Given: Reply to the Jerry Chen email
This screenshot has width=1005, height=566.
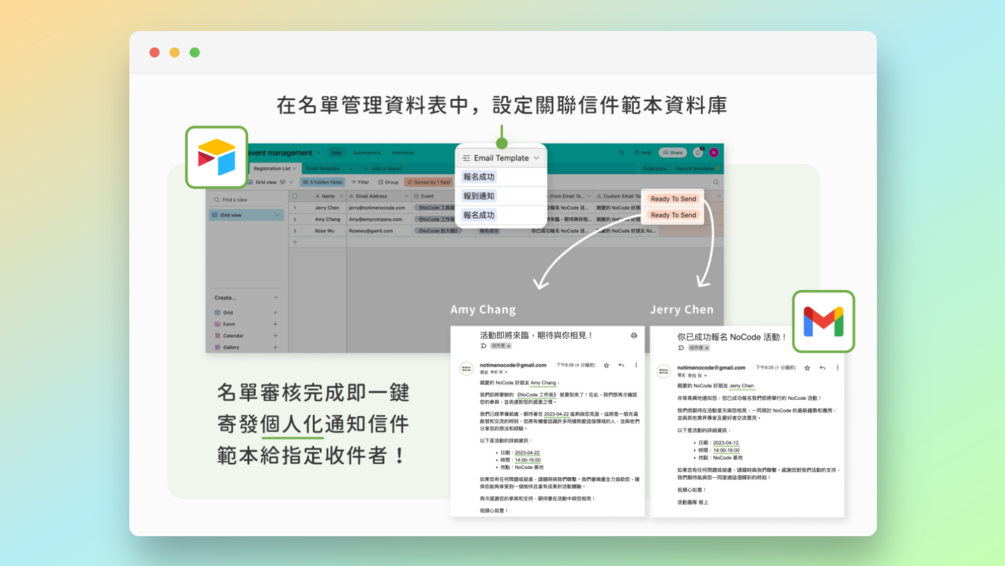Looking at the screenshot, I should 822,368.
